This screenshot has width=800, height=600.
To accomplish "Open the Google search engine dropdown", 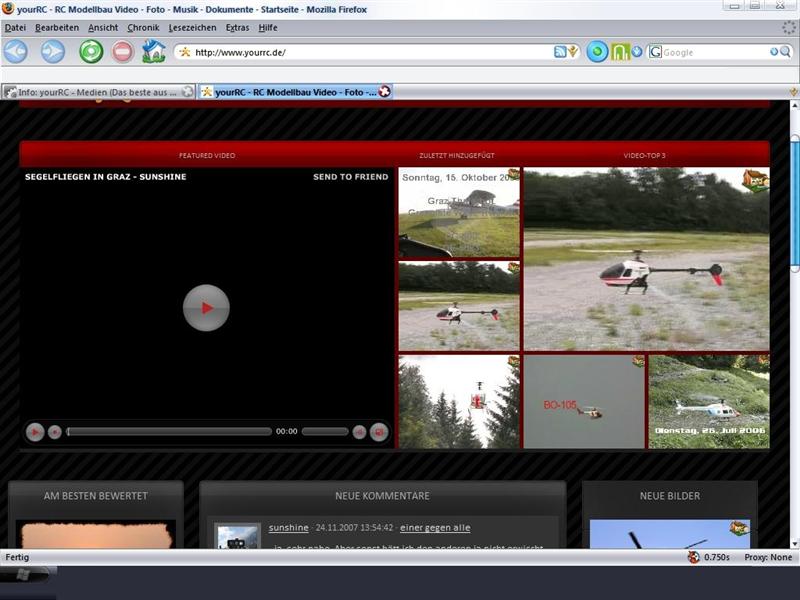I will click(x=656, y=52).
